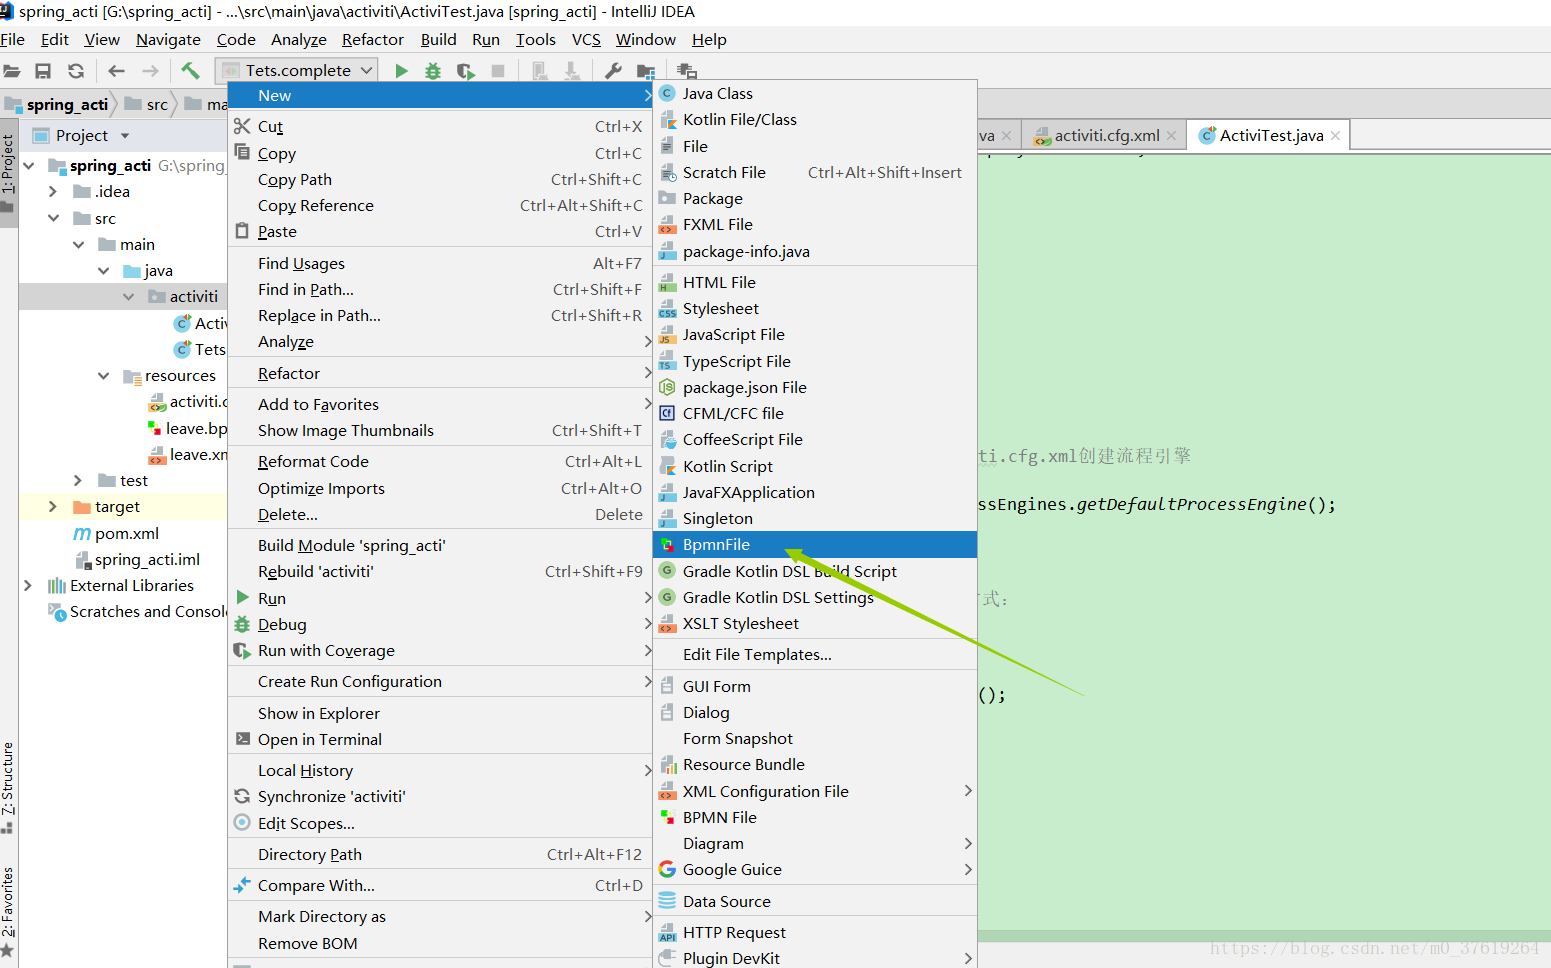This screenshot has height=968, width=1551.
Task: Open the Navigate menu
Action: tap(168, 40)
